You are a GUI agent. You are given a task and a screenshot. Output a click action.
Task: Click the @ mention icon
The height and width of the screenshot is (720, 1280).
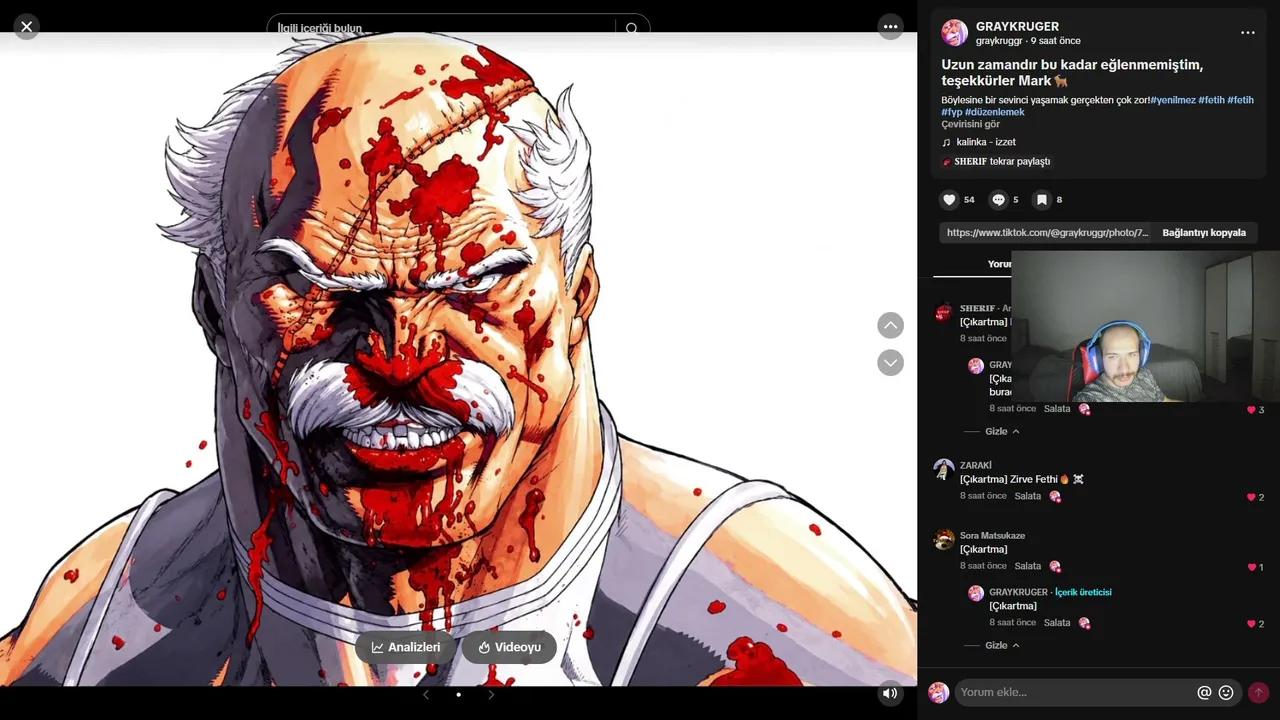pyautogui.click(x=1204, y=692)
